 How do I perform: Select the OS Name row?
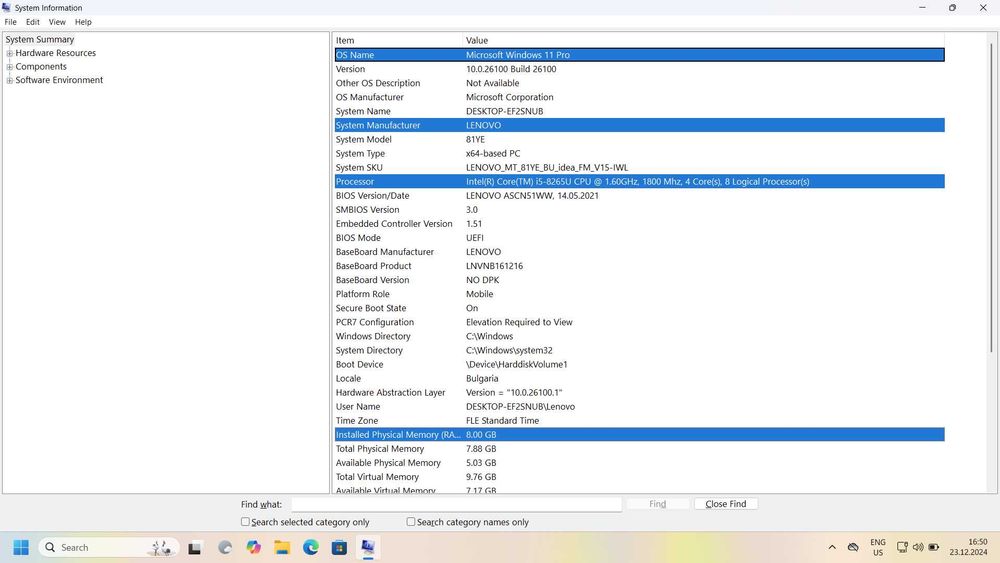pos(639,55)
